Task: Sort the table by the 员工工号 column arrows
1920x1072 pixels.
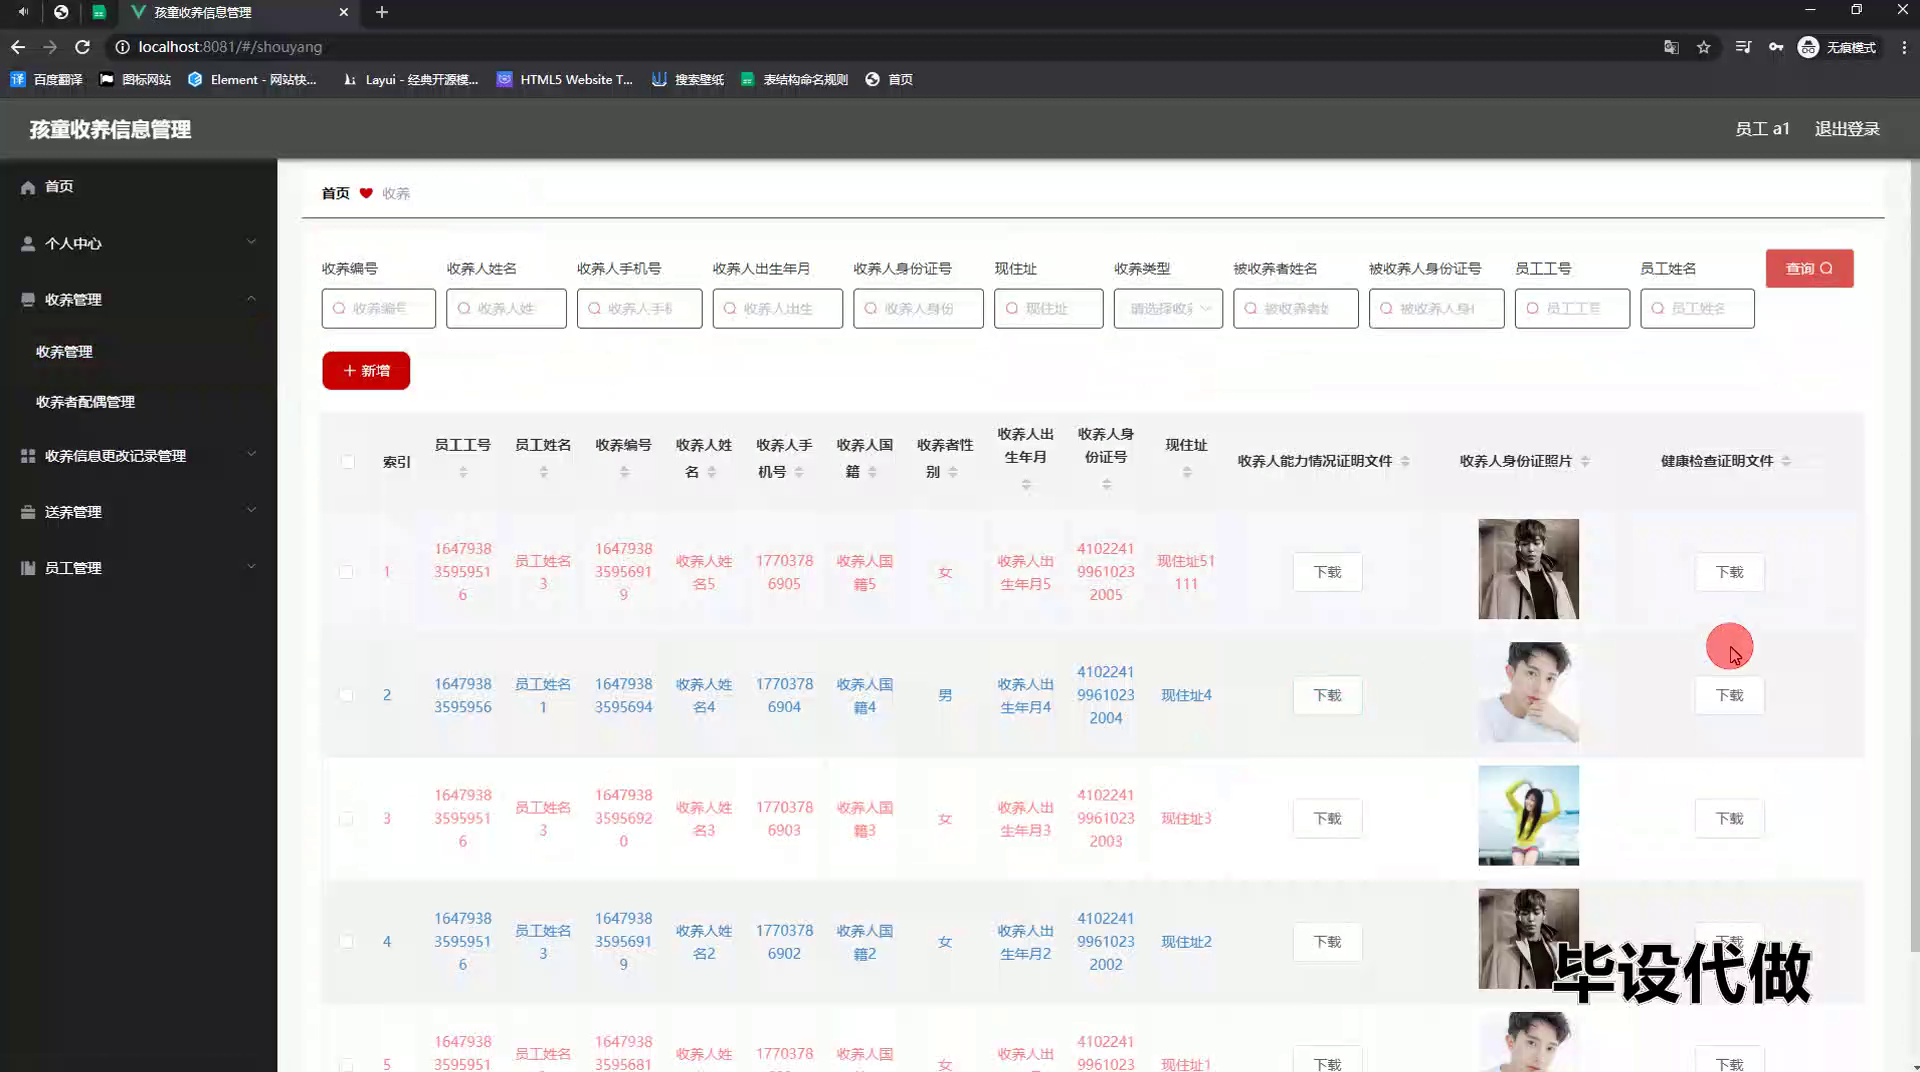Action: click(x=463, y=472)
